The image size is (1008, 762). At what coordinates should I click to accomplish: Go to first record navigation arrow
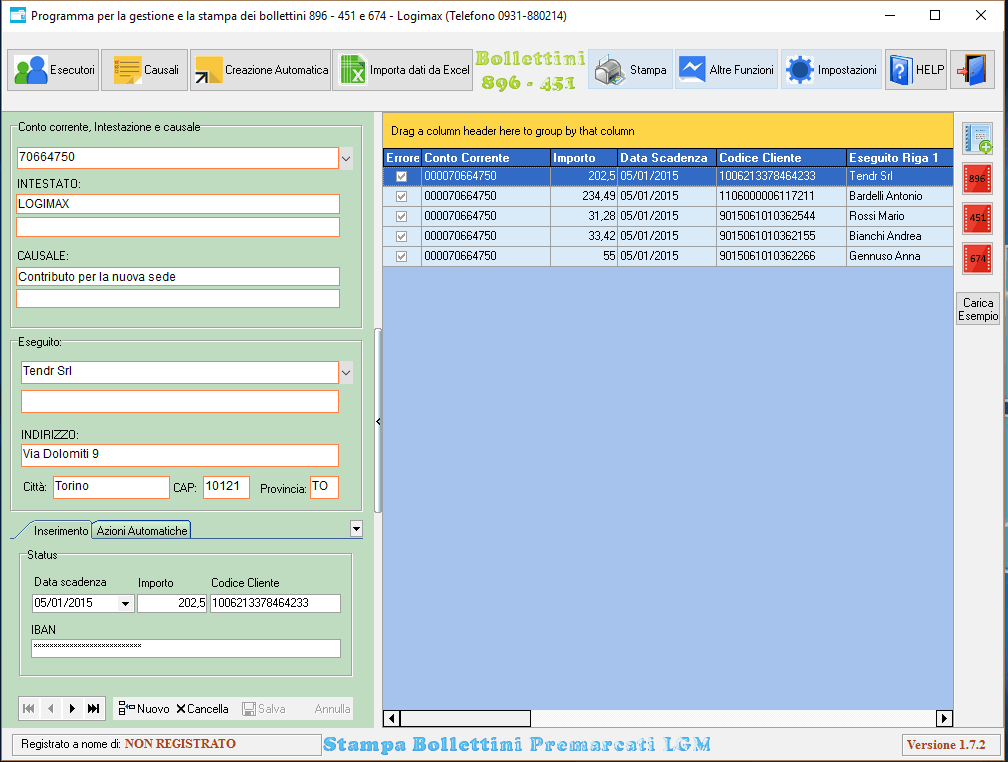(x=28, y=709)
